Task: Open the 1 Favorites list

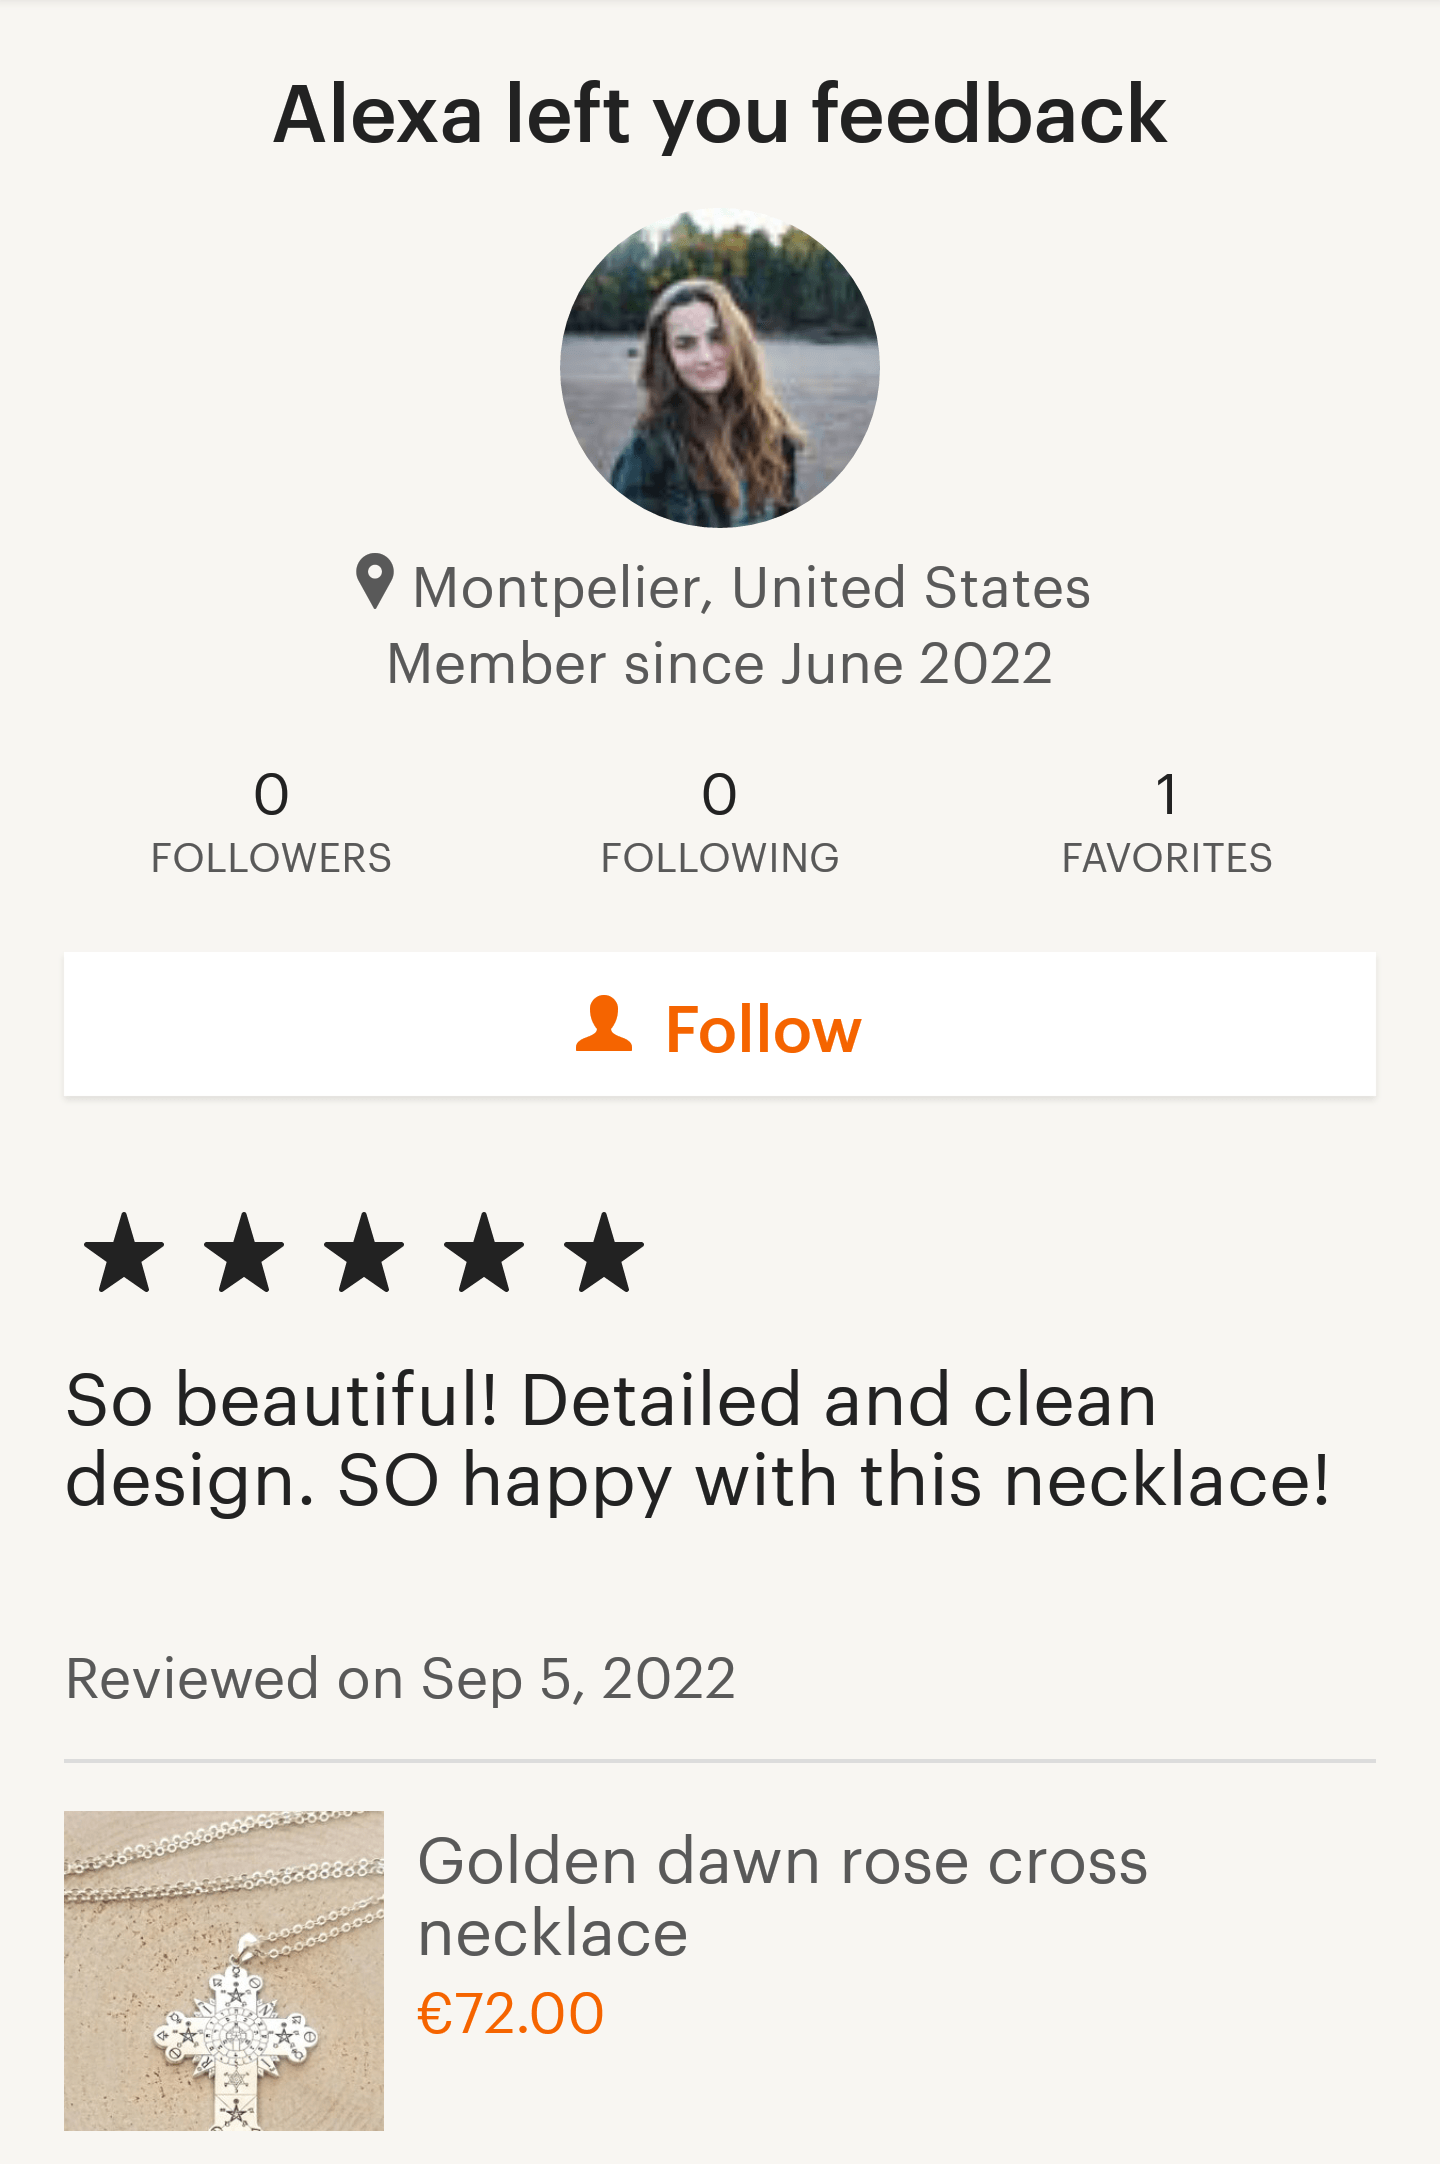Action: click(1167, 822)
